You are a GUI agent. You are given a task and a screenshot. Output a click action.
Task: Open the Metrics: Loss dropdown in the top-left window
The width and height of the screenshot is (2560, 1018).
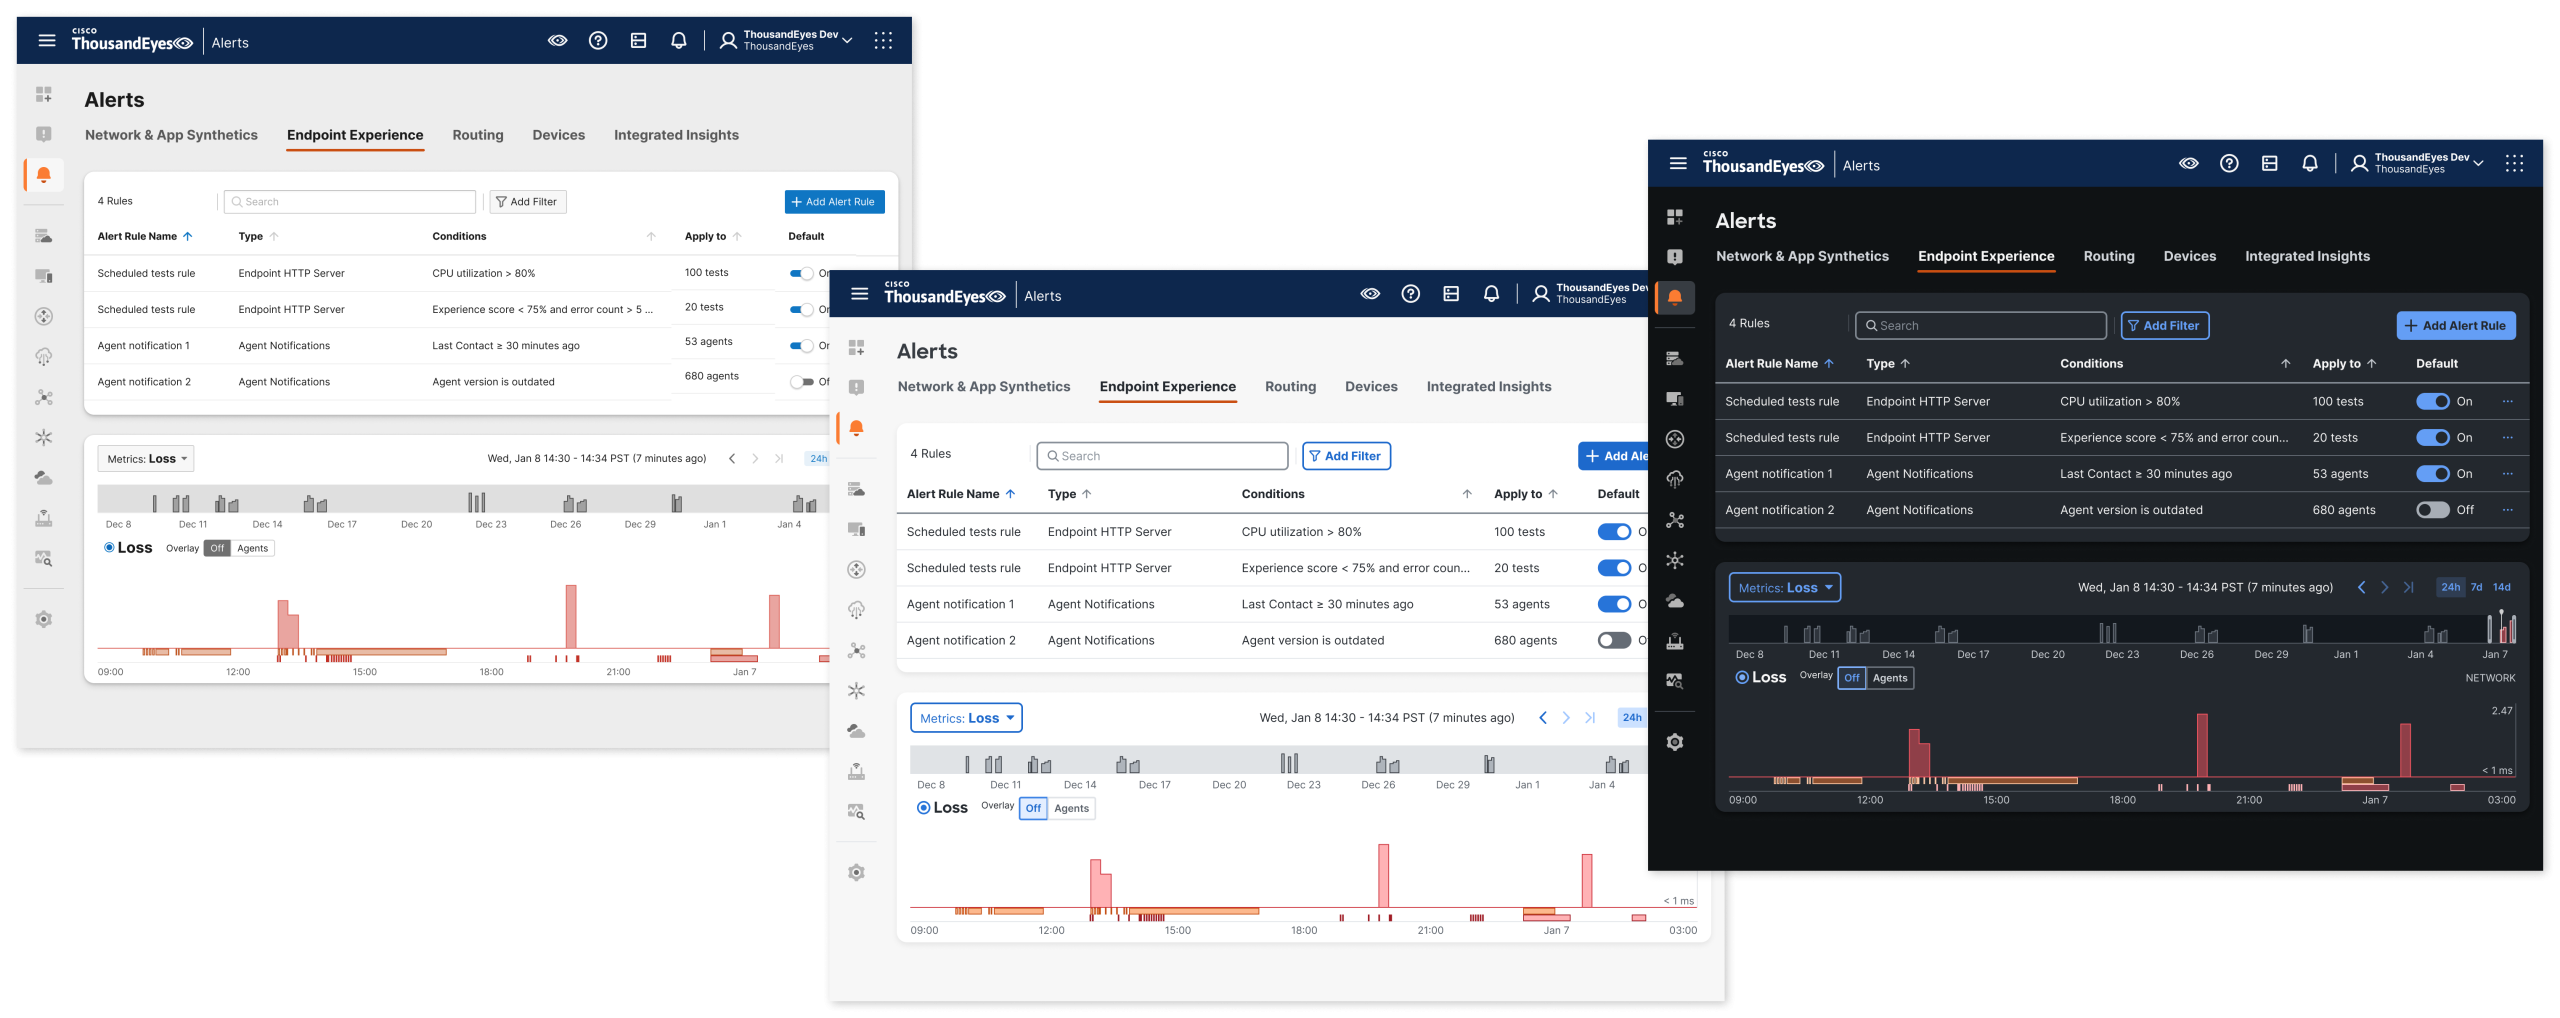point(146,459)
